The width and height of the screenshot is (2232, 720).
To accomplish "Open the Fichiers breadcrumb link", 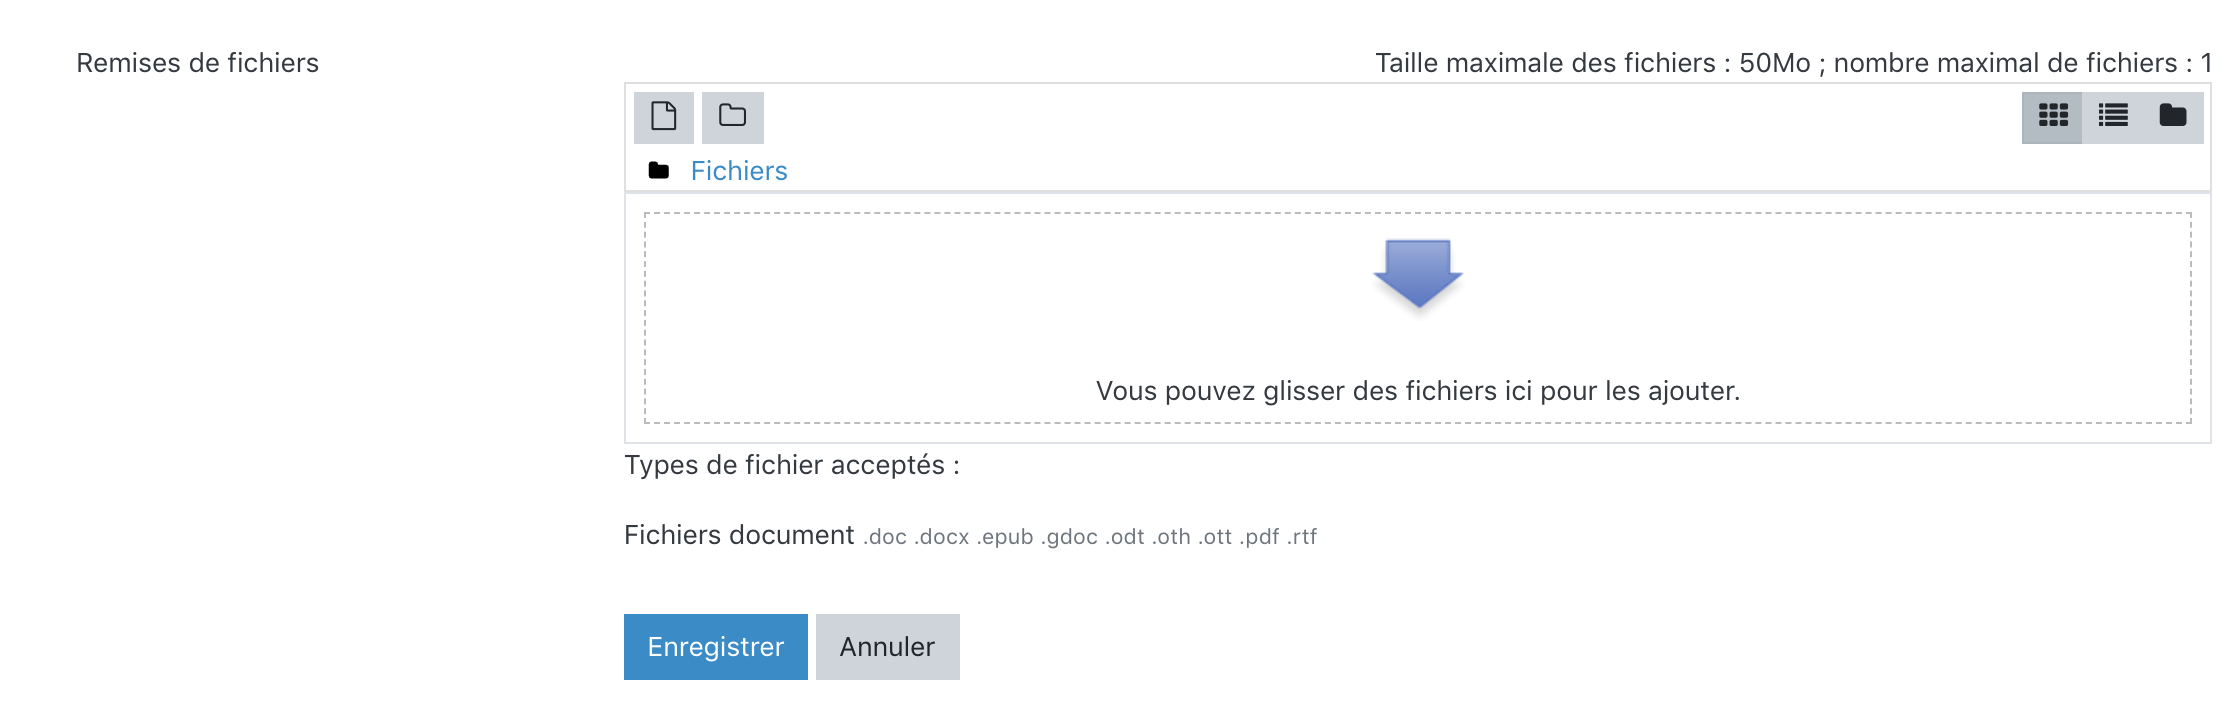I will pyautogui.click(x=738, y=171).
